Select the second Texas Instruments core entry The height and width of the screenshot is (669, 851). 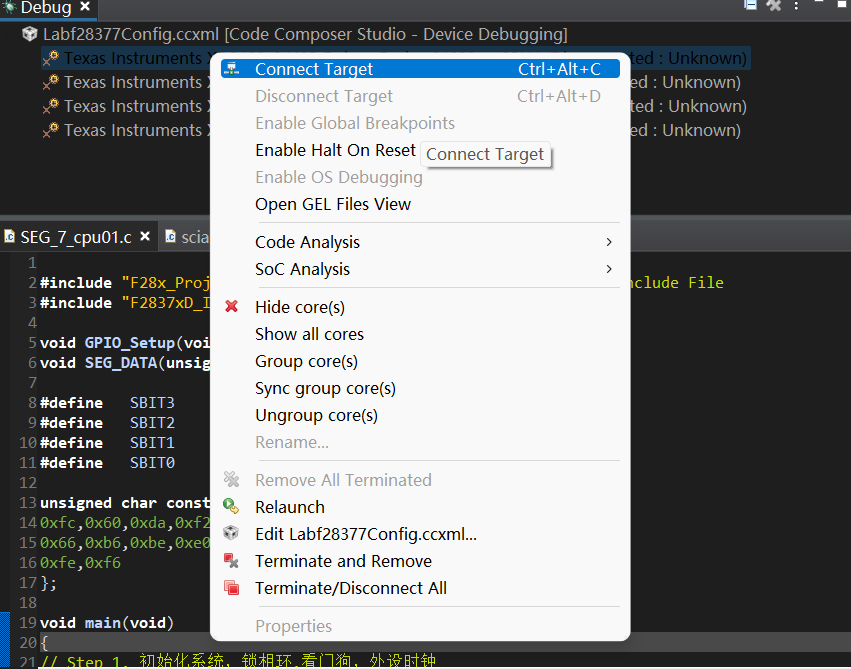click(132, 82)
